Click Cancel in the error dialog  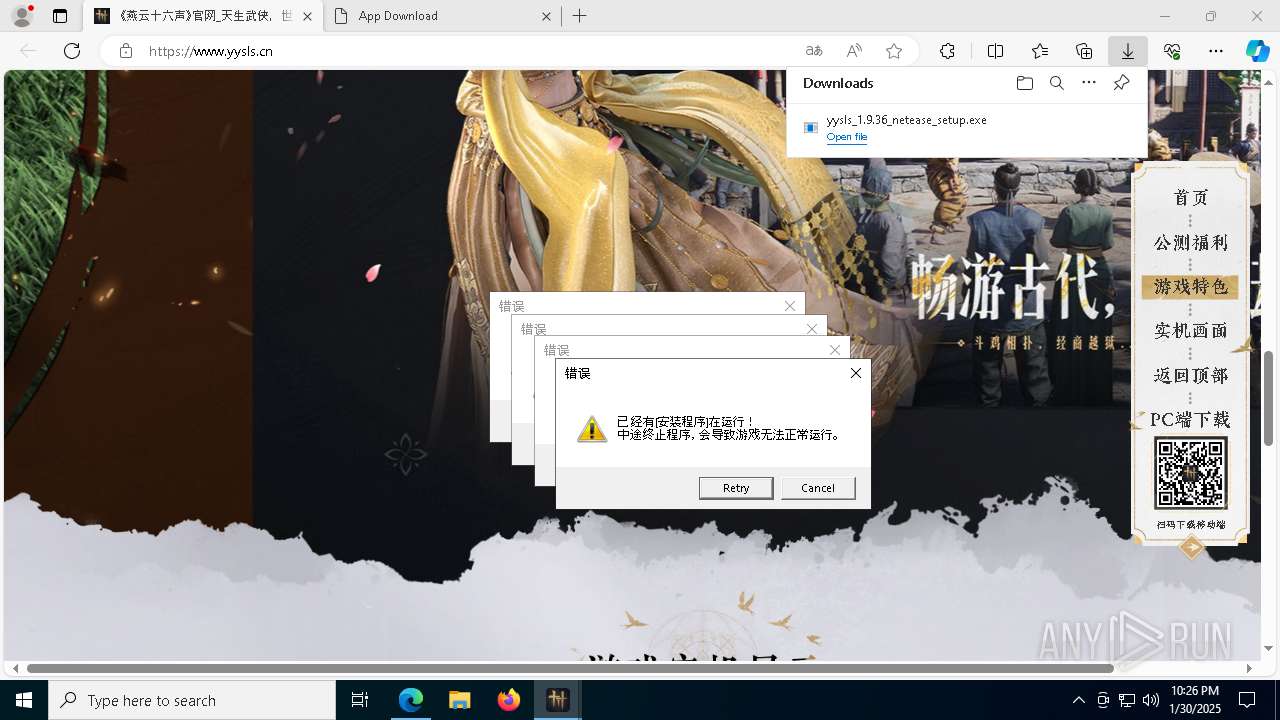click(818, 488)
